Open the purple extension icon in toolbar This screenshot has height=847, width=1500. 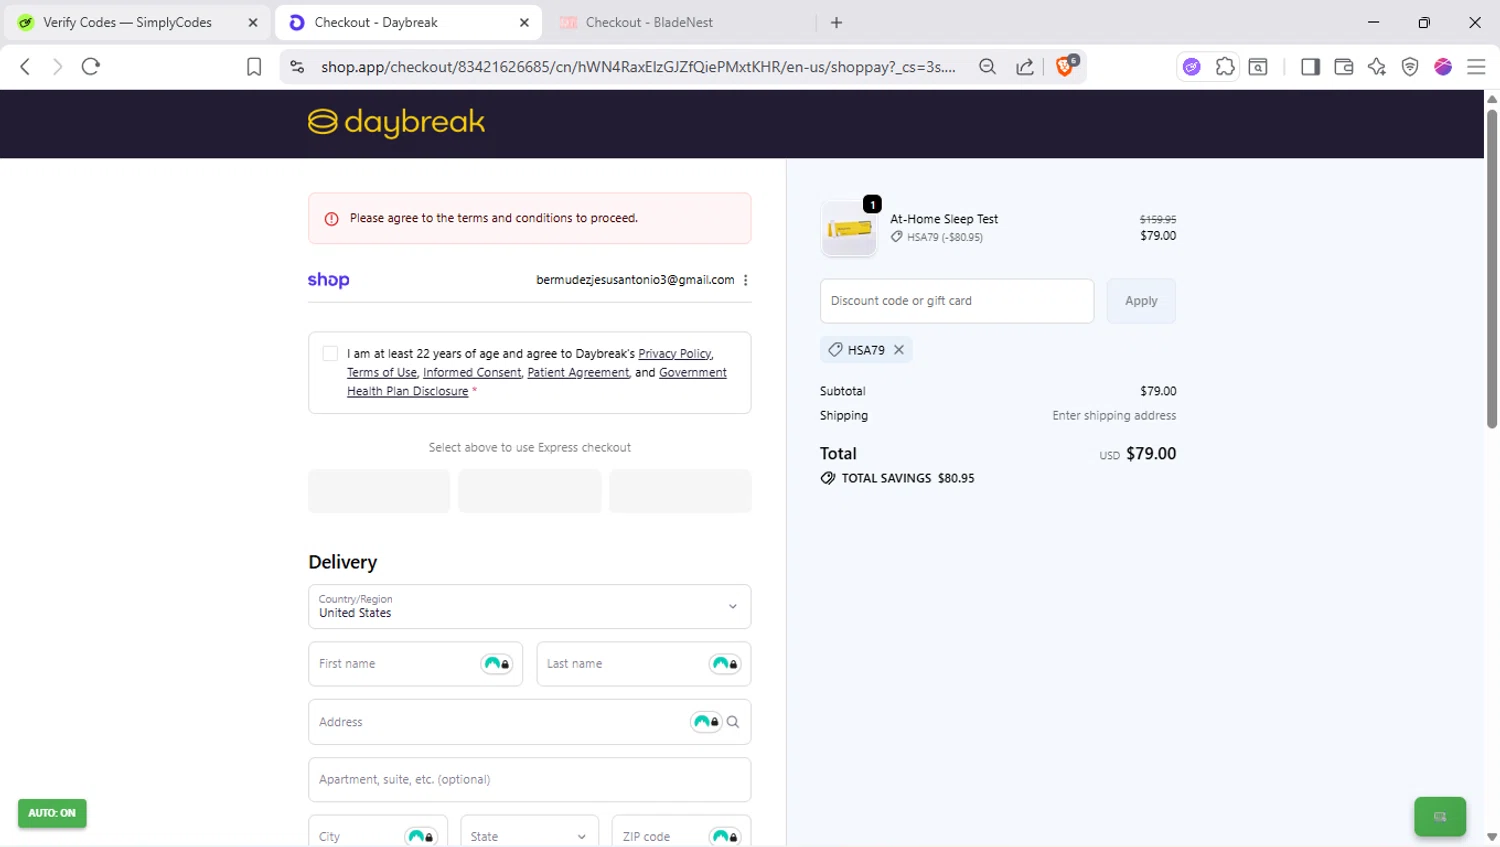click(x=1191, y=67)
